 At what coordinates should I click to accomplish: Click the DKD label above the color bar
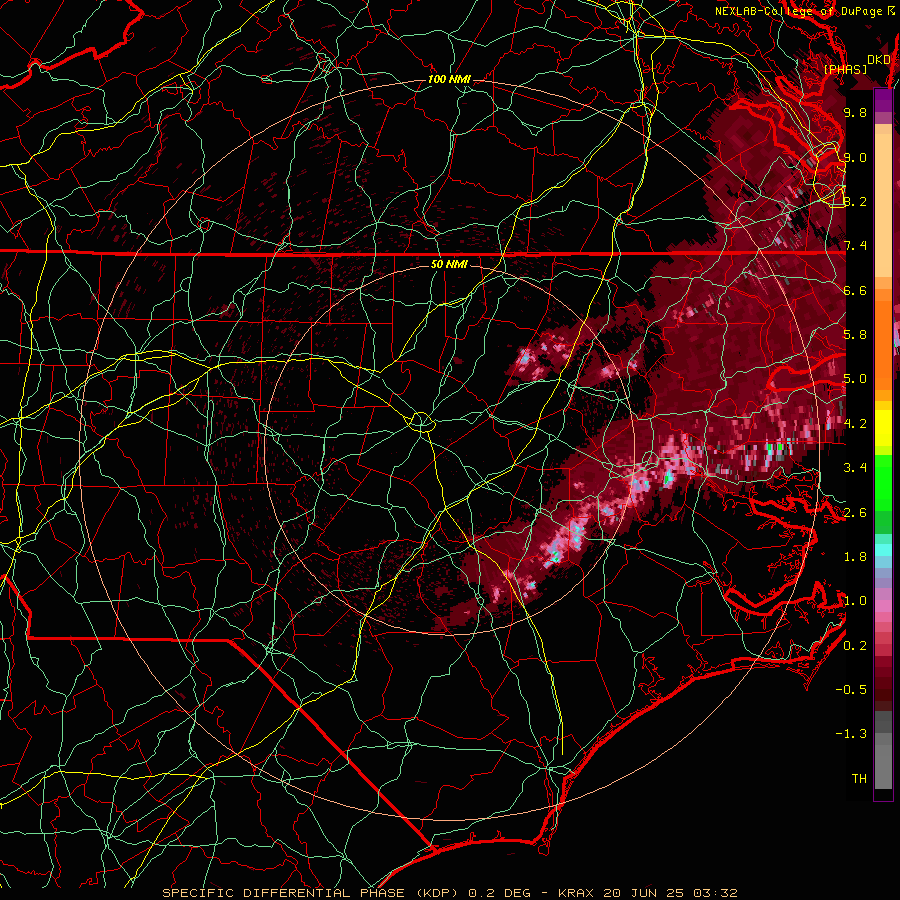(879, 60)
